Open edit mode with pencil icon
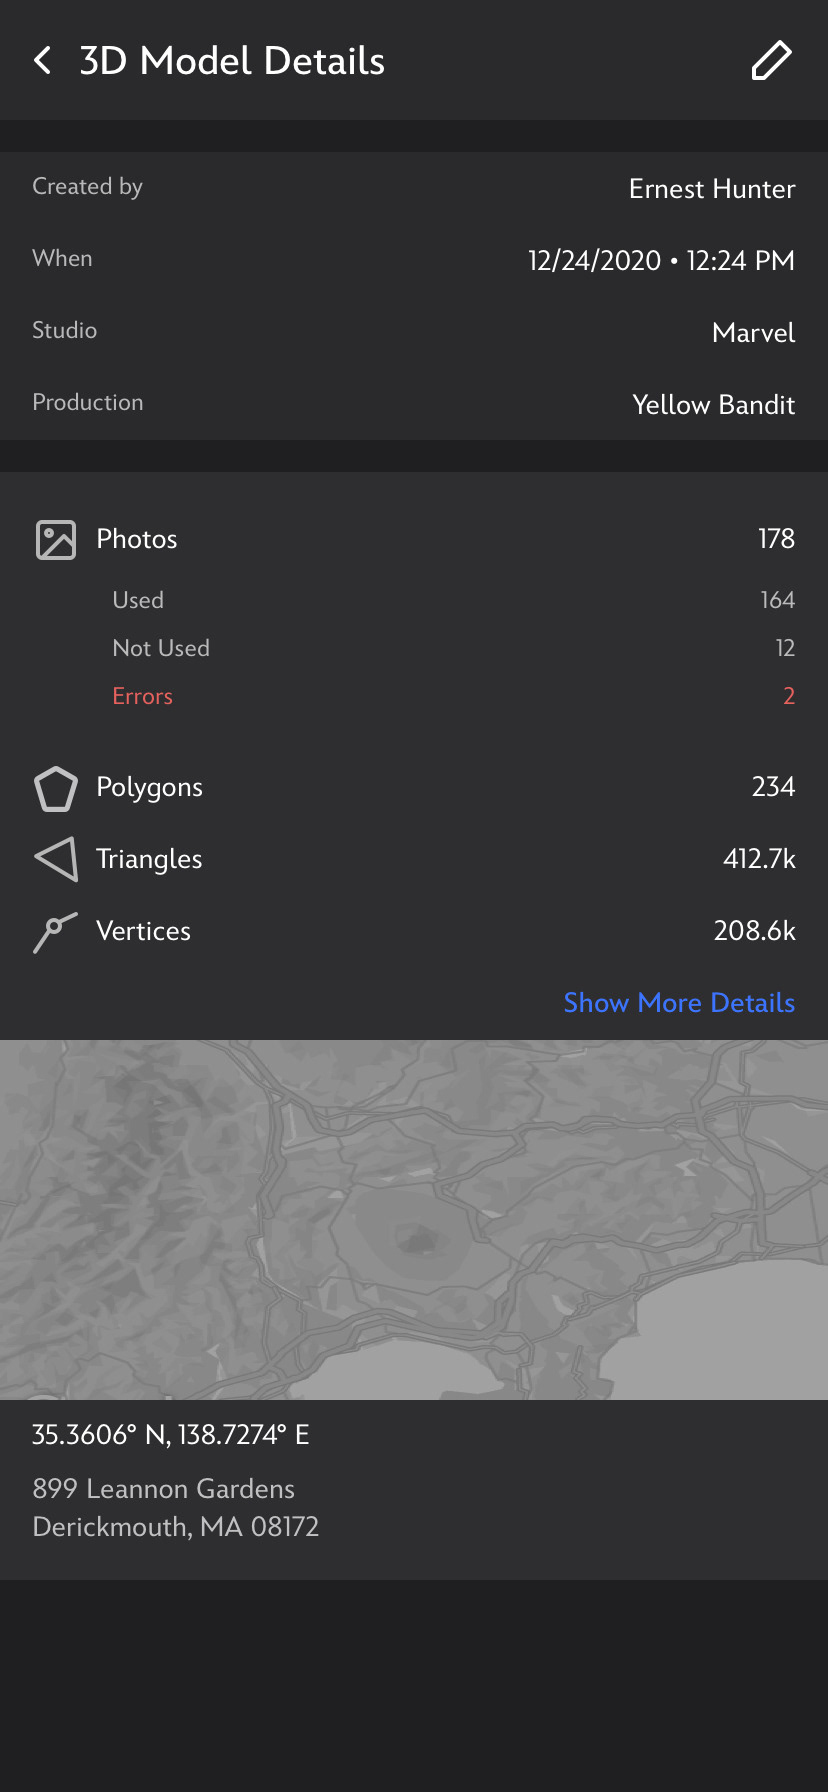The width and height of the screenshot is (828, 1792). point(771,61)
